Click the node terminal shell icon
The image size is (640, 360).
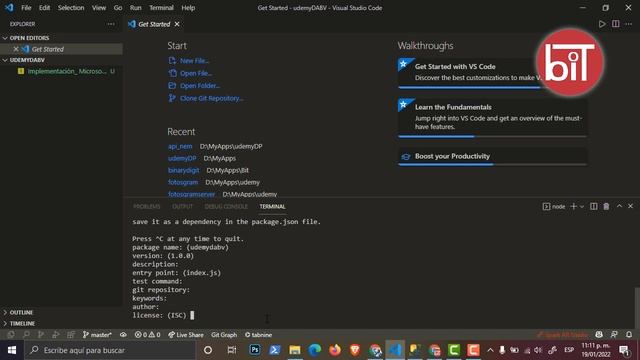[546, 207]
